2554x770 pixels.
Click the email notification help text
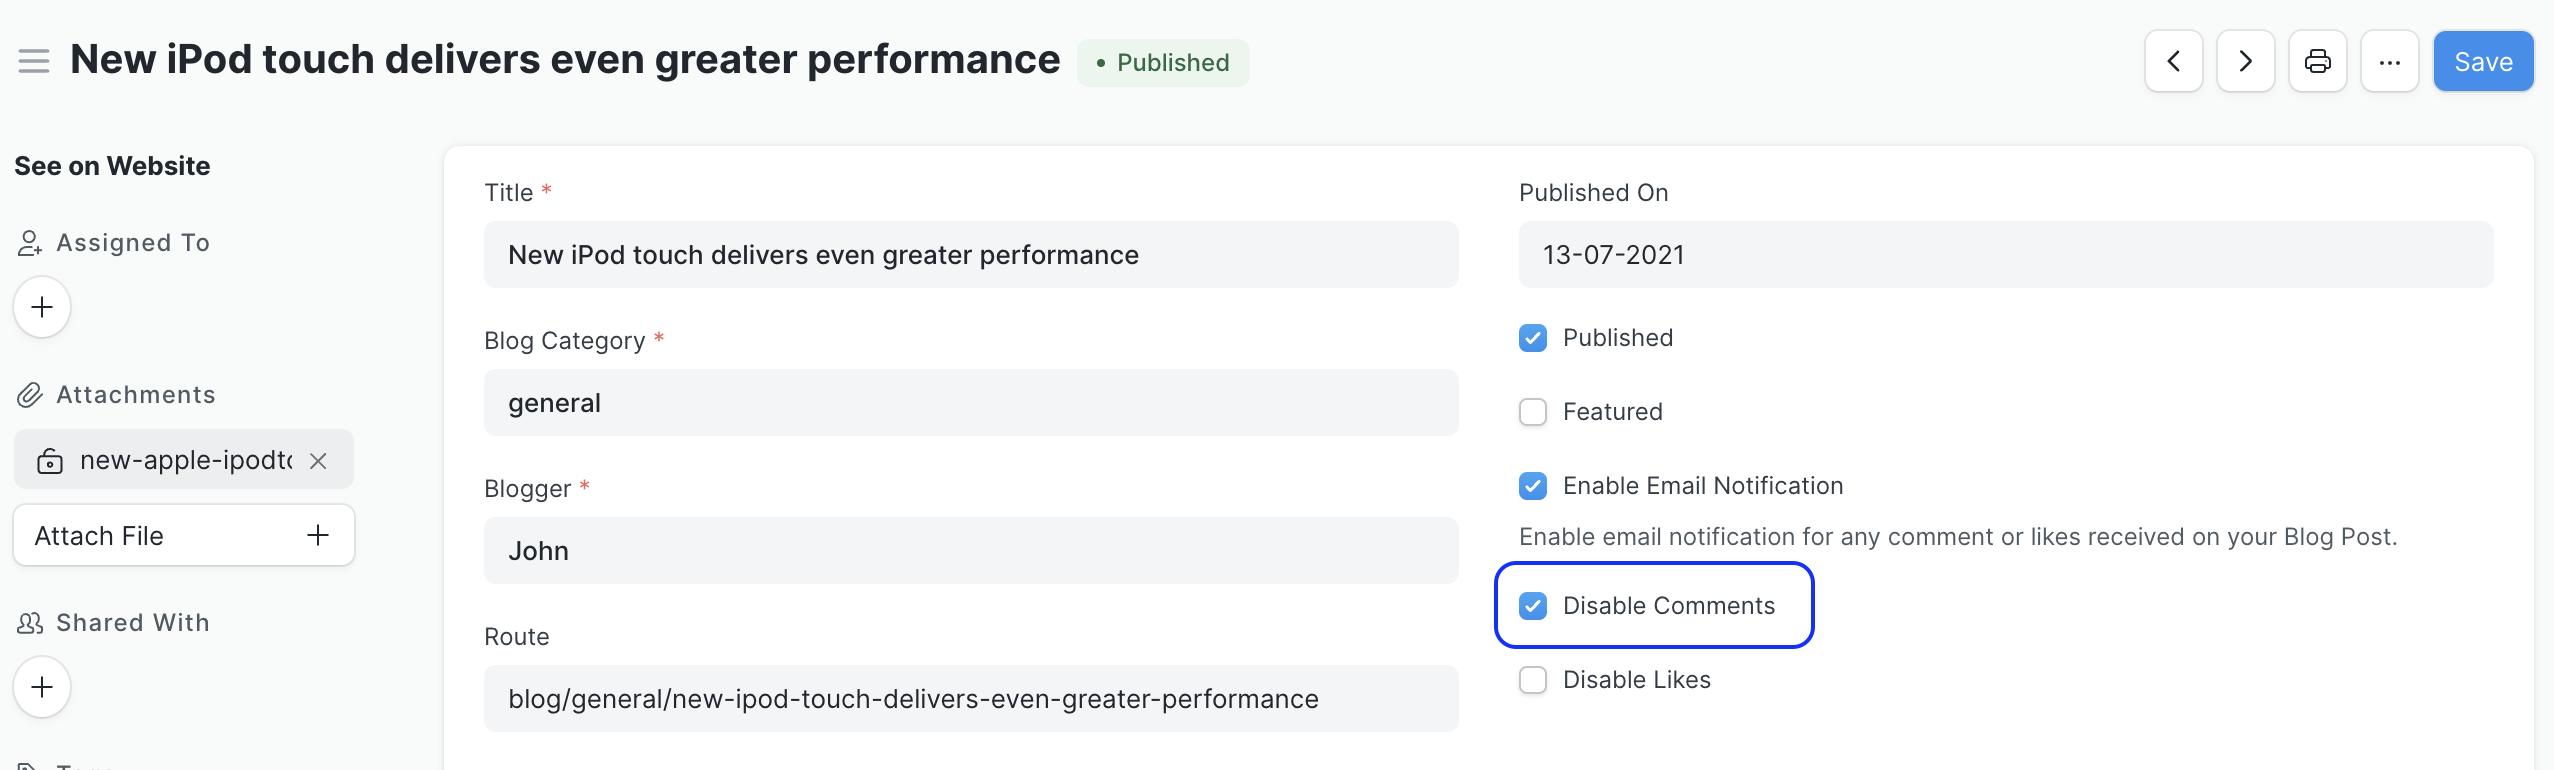coord(1958,537)
